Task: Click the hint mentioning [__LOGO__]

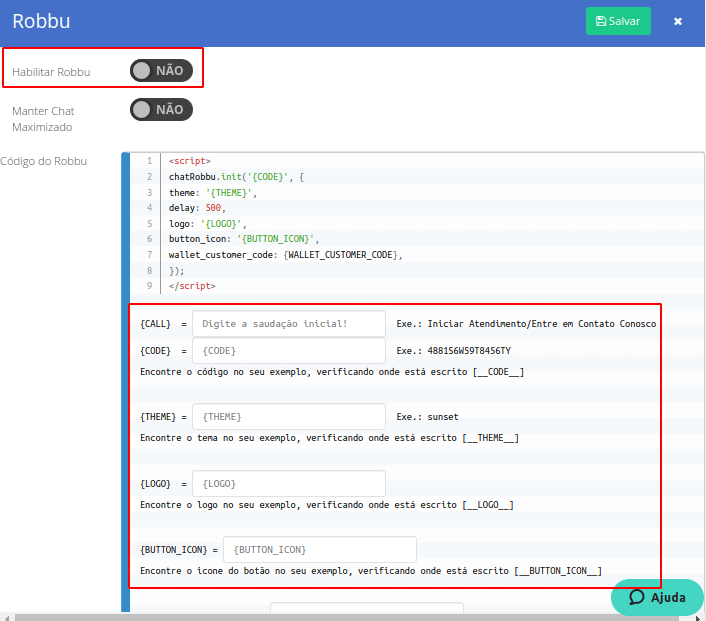Action: [x=326, y=505]
